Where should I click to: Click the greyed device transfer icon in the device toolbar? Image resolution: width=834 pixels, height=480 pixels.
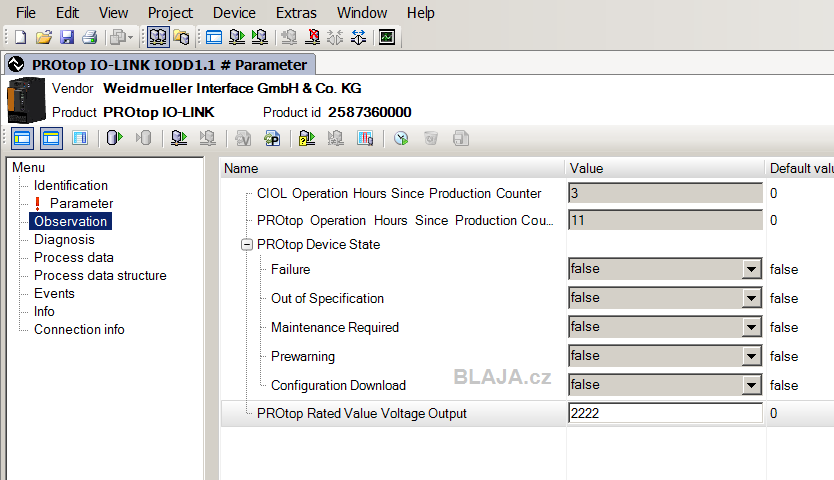click(207, 138)
